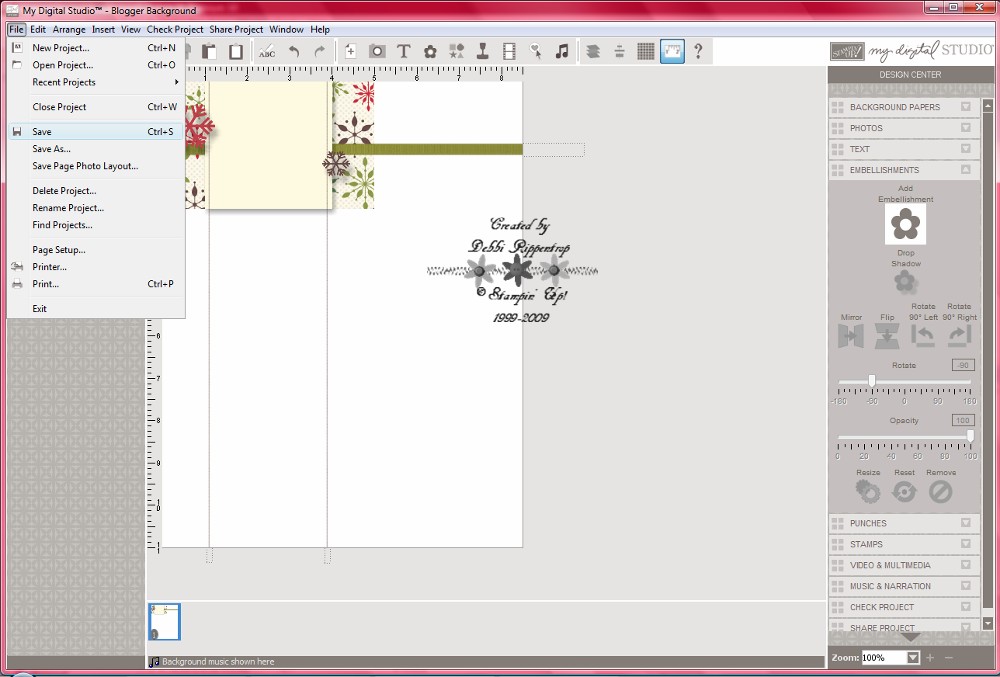The width and height of the screenshot is (1000, 677).
Task: Click the stamp toolbar icon
Action: pos(483,52)
